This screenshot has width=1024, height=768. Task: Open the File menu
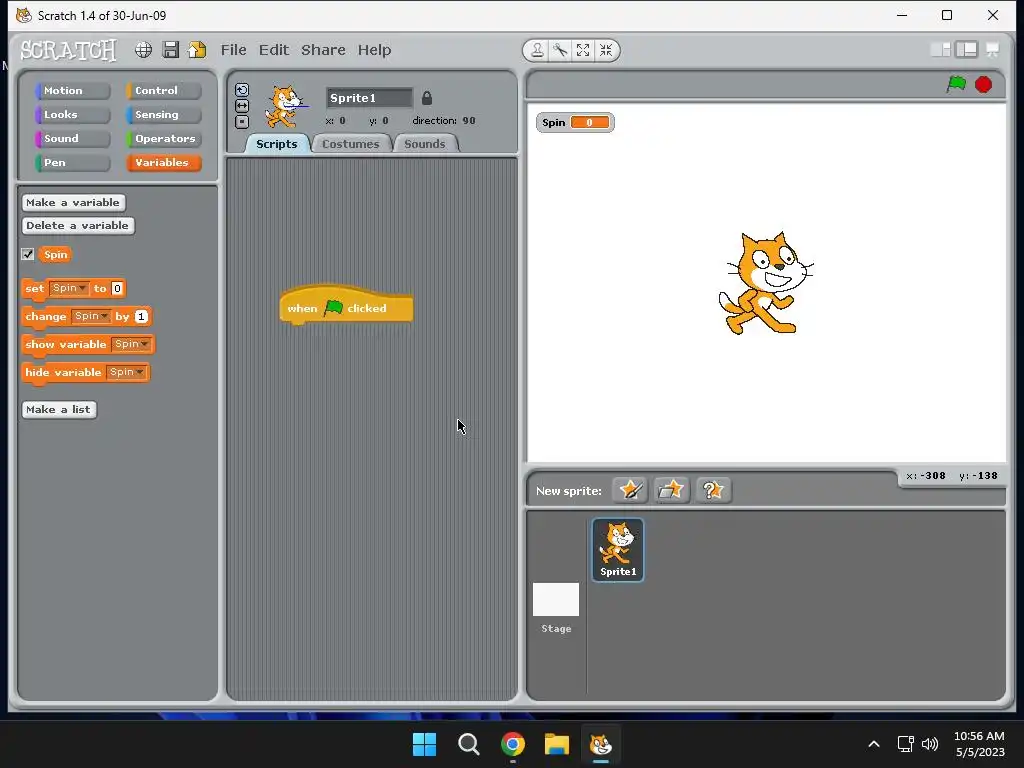point(233,50)
